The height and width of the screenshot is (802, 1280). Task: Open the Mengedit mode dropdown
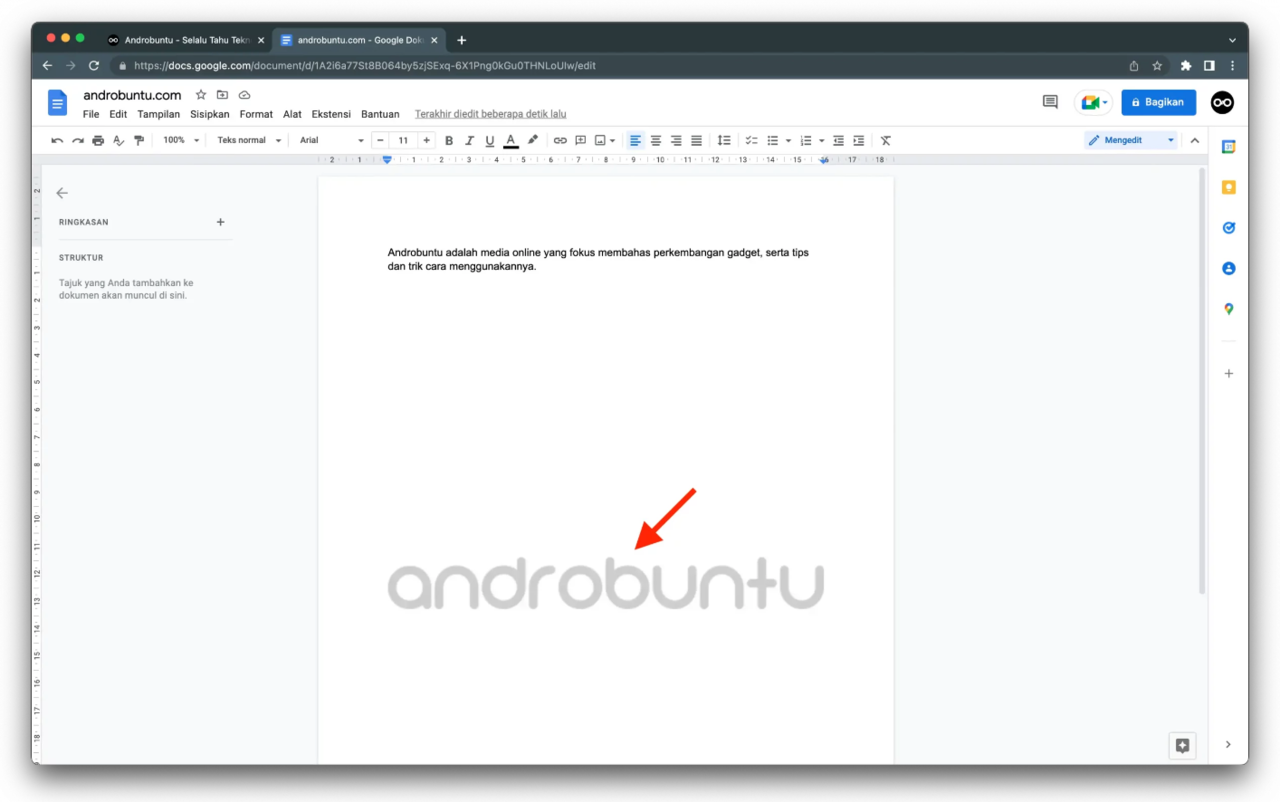[1131, 141]
